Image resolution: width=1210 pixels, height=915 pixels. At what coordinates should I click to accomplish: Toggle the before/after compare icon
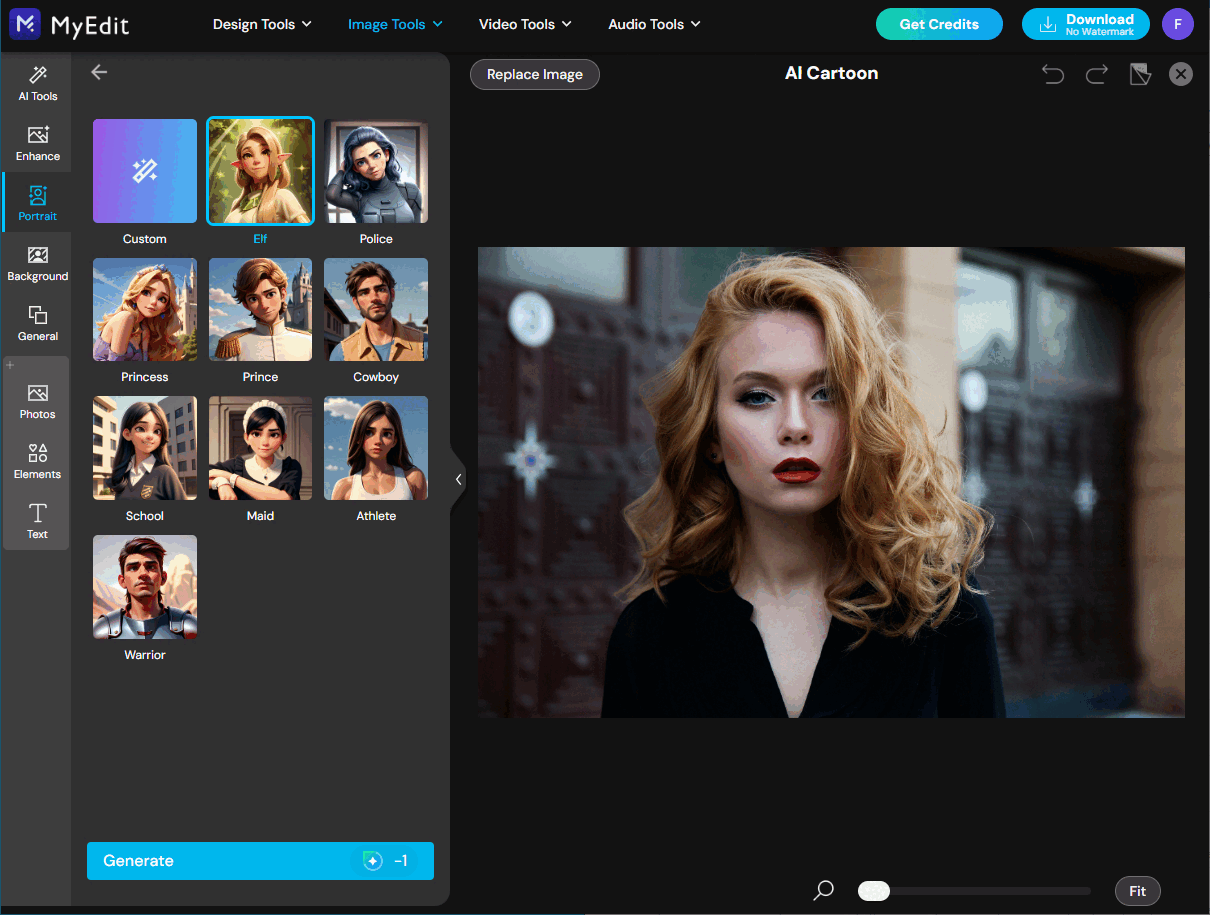[1140, 74]
